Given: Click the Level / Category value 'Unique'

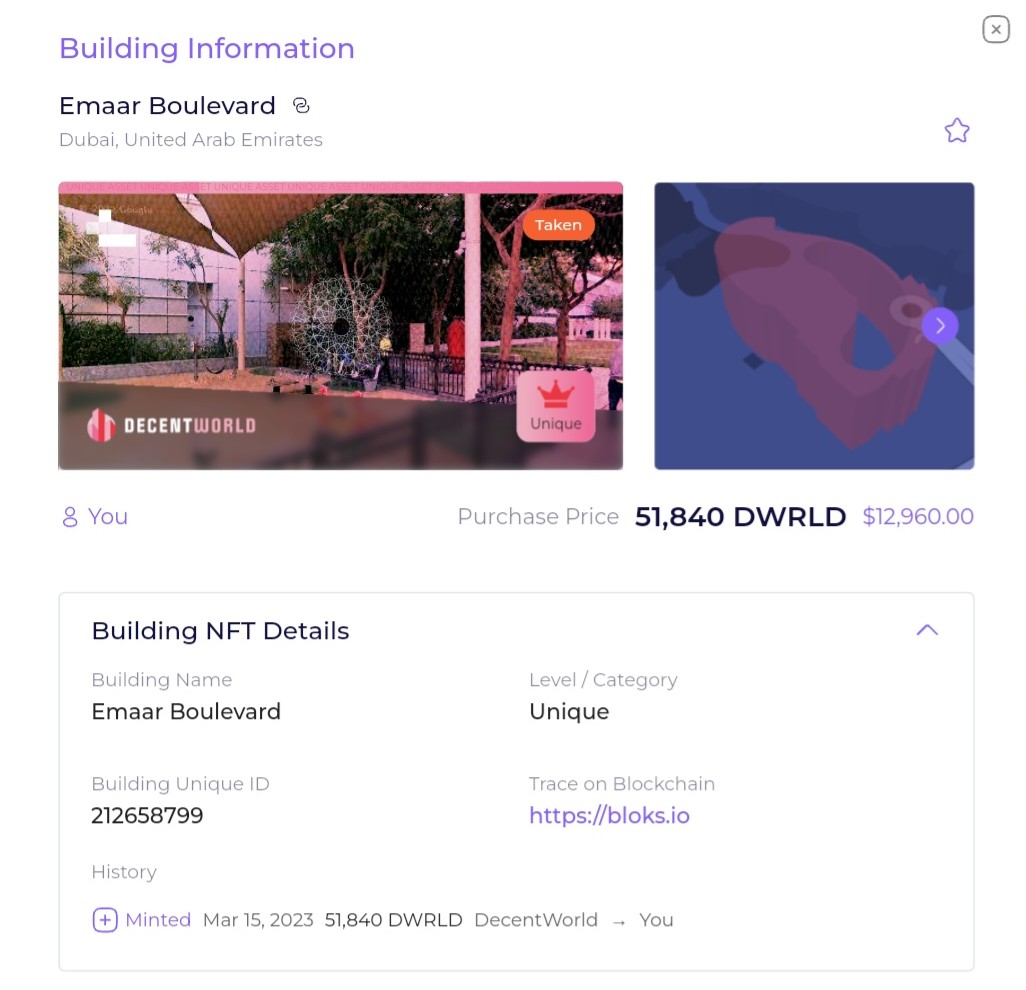Looking at the screenshot, I should pyautogui.click(x=569, y=711).
